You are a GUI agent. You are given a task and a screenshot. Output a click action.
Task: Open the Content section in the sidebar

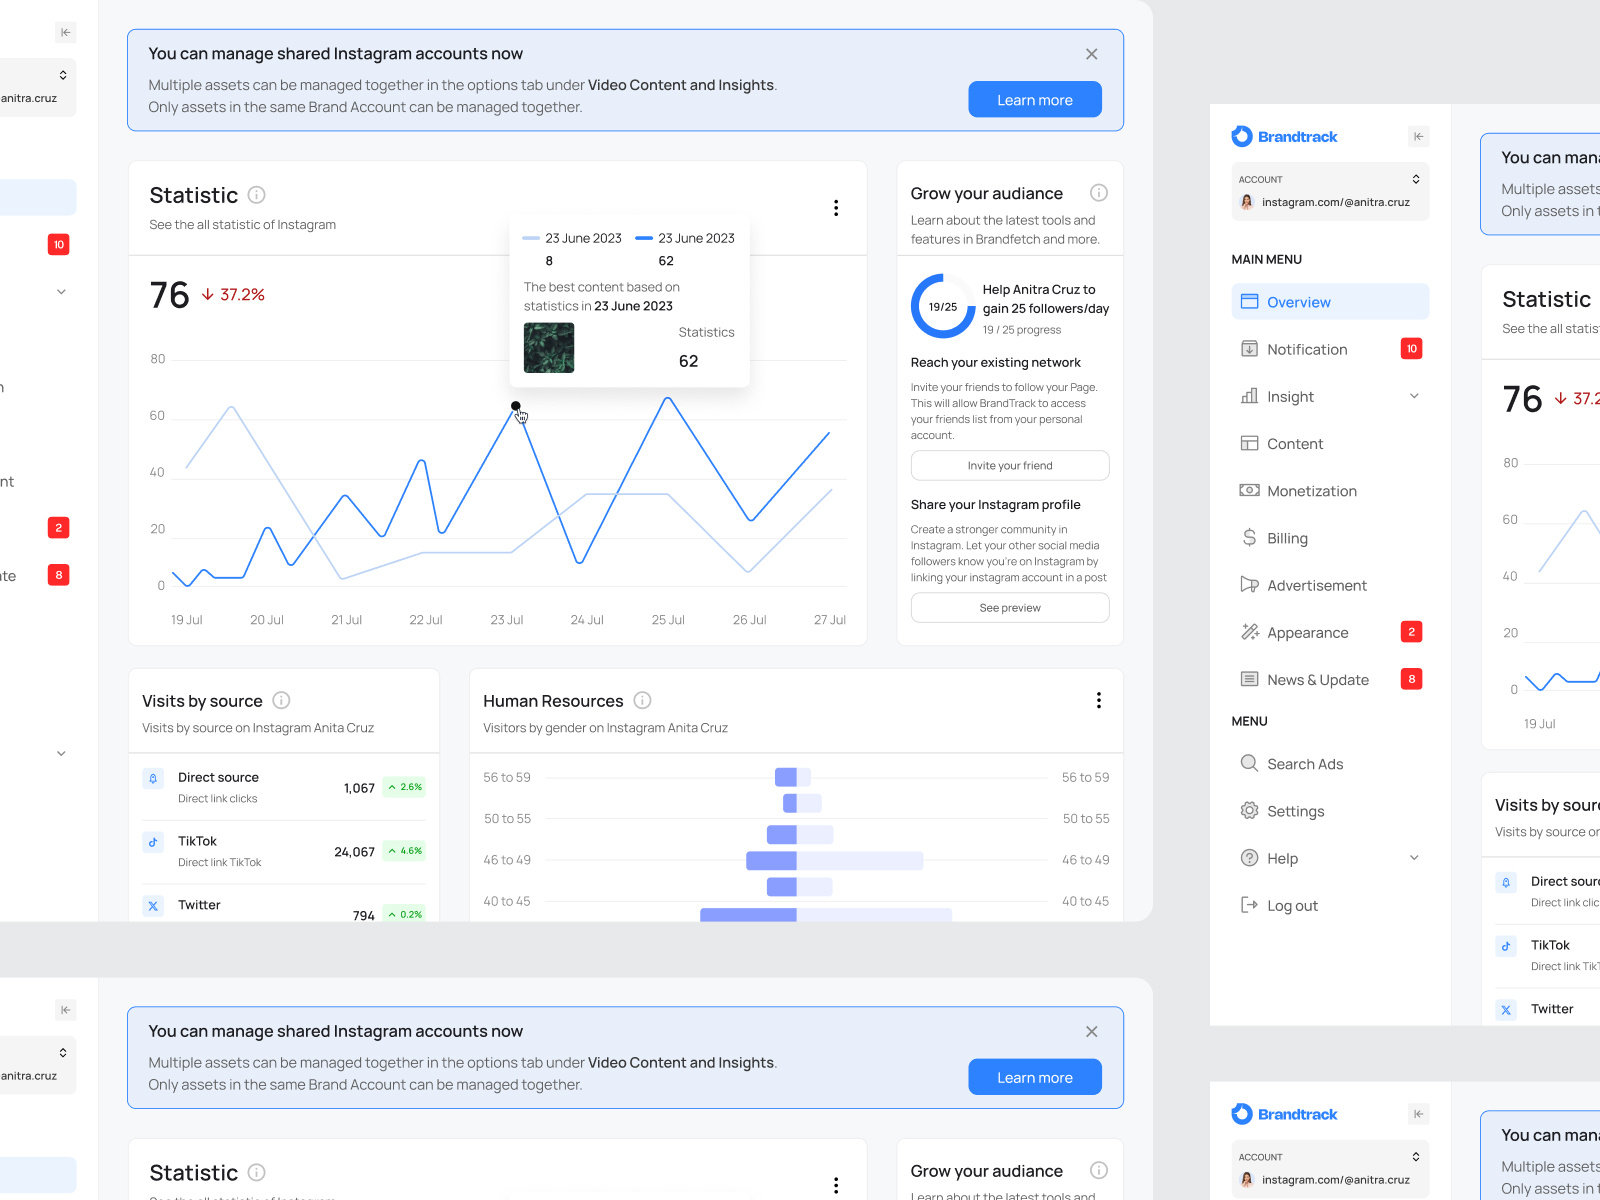(1295, 443)
